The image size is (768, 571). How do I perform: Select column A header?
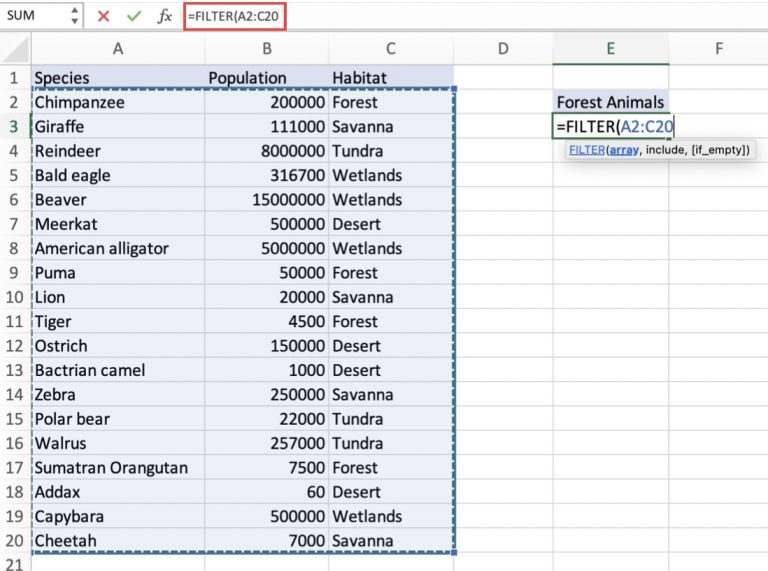coord(117,48)
